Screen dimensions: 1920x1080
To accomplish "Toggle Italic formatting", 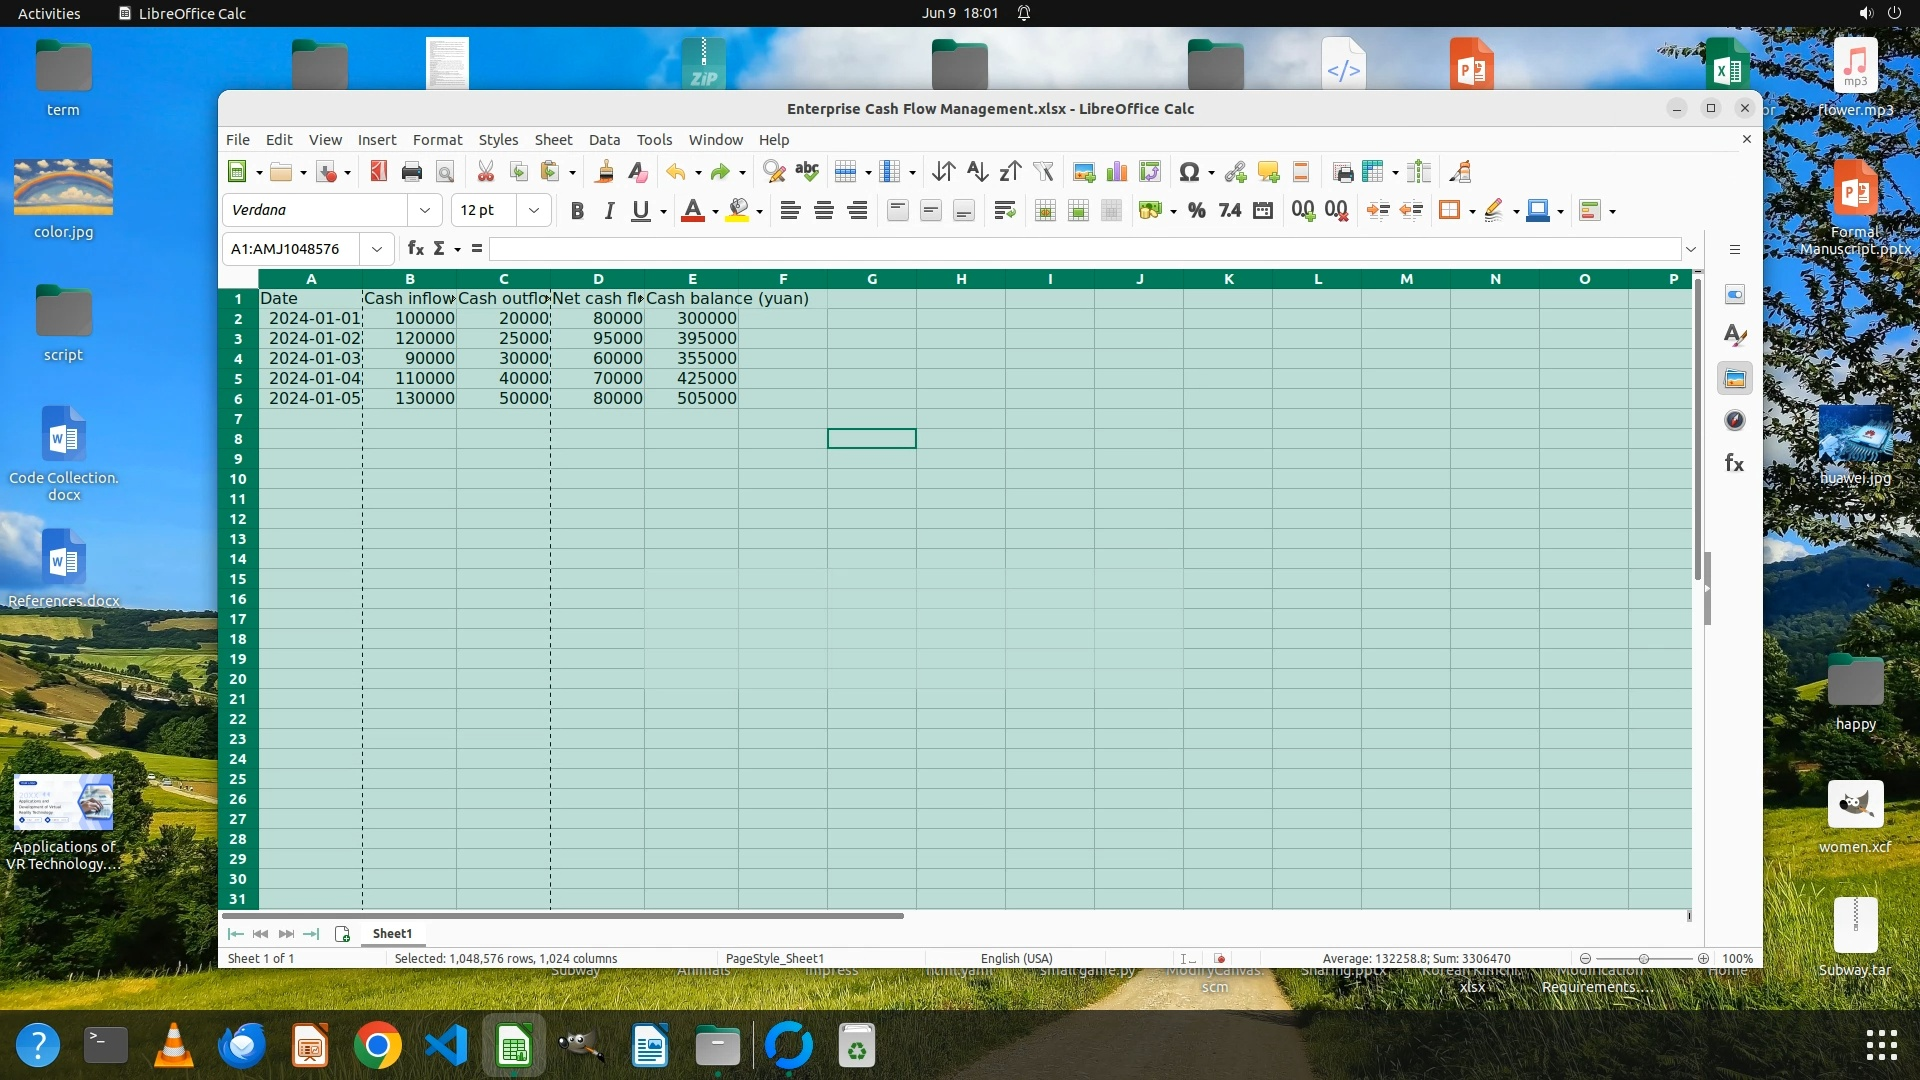I will click(608, 210).
